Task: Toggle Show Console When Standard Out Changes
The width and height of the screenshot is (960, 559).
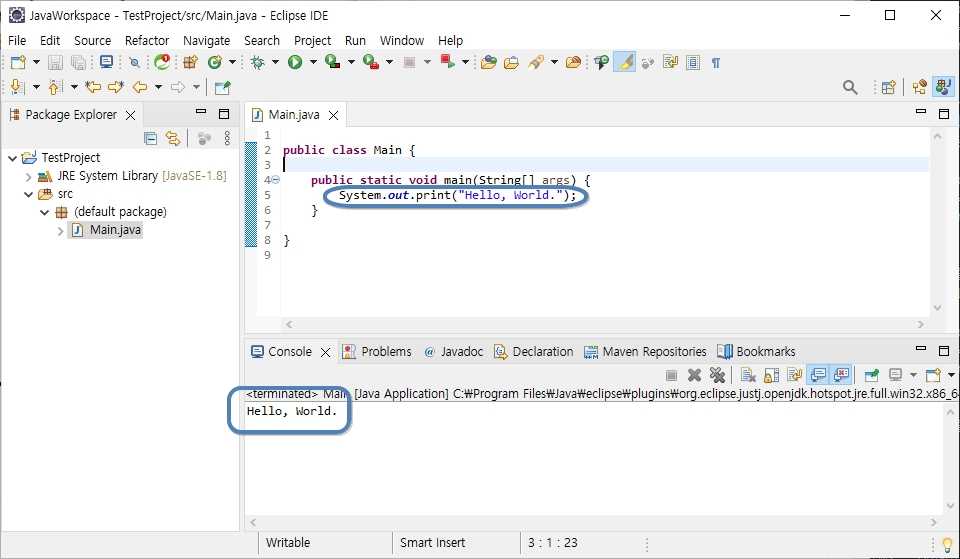Action: 818,373
